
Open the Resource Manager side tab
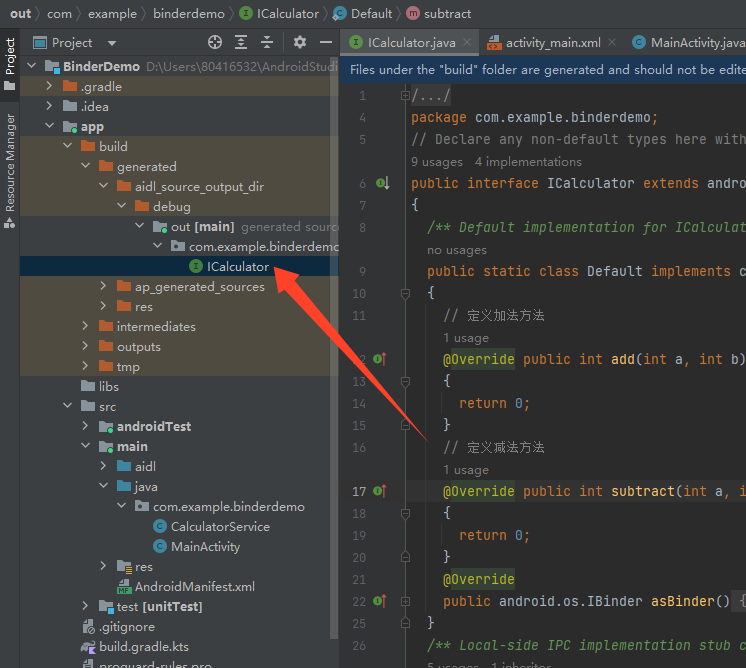[x=10, y=170]
